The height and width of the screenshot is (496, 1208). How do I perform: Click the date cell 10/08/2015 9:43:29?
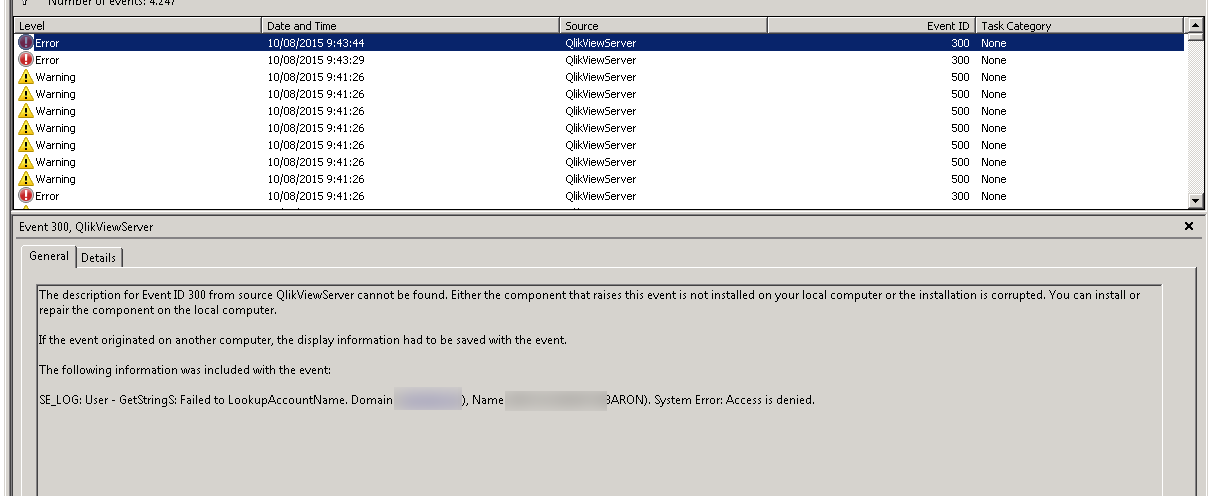315,60
